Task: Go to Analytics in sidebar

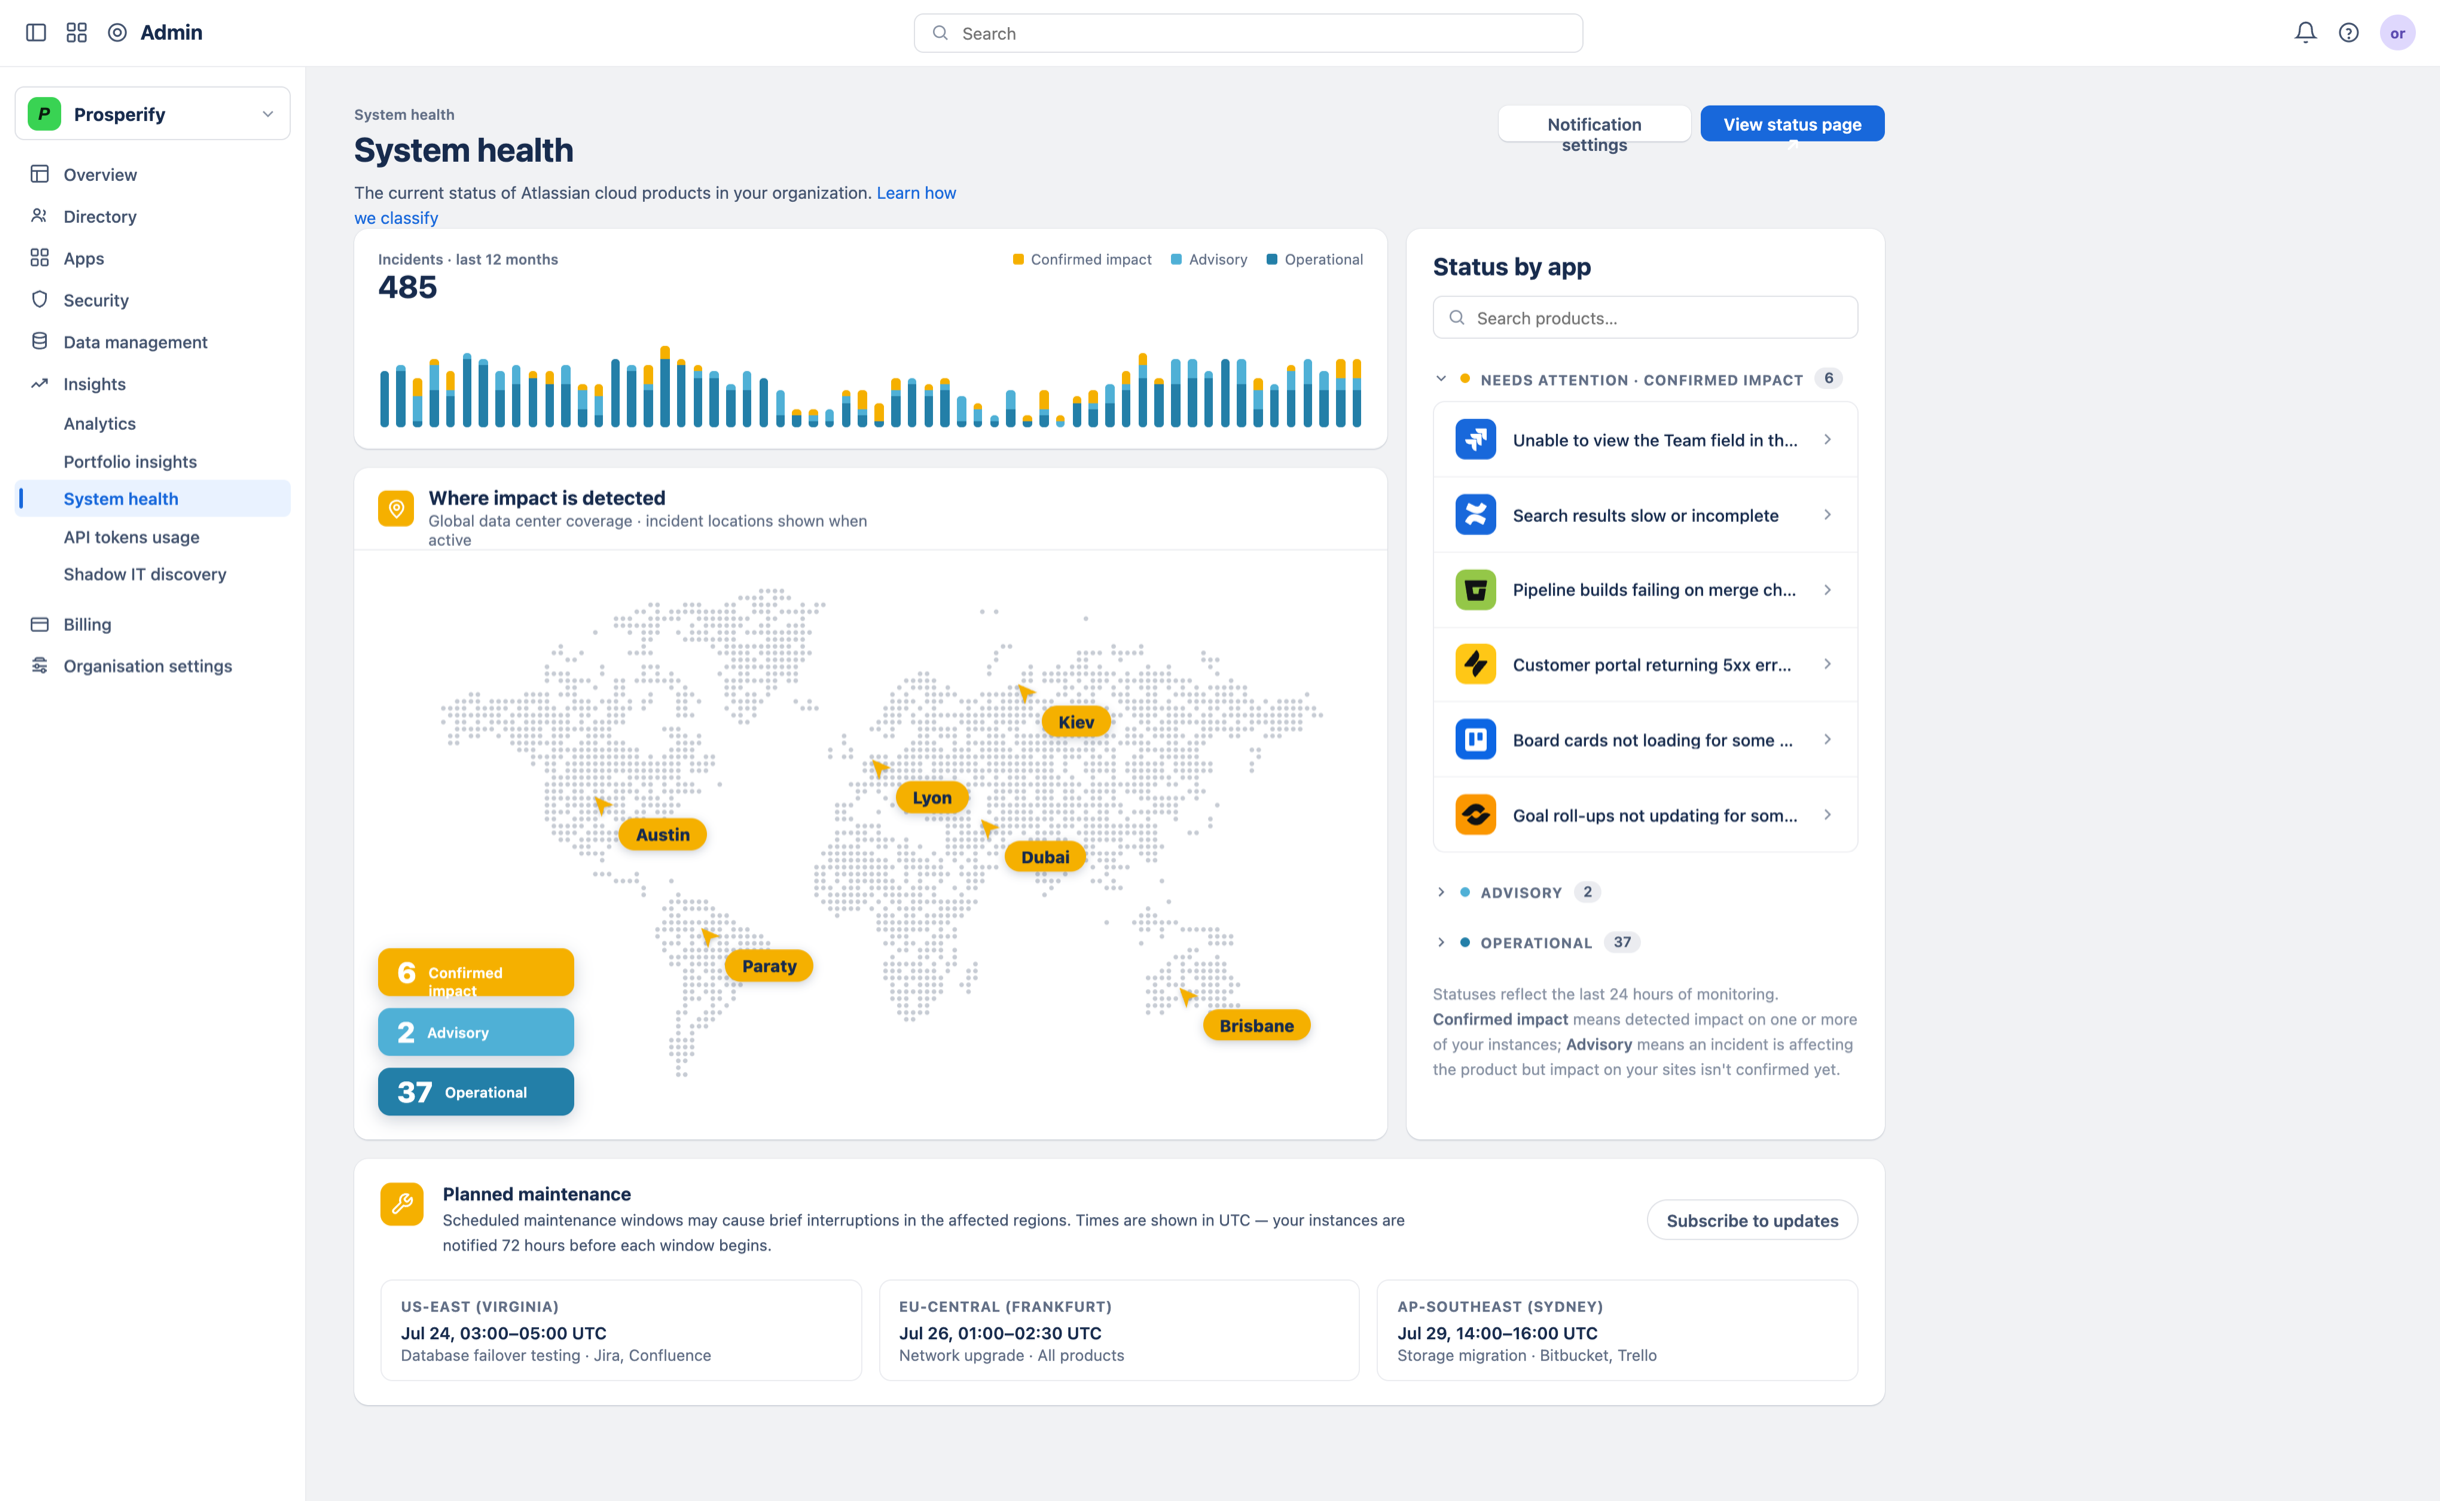Action: coord(100,424)
